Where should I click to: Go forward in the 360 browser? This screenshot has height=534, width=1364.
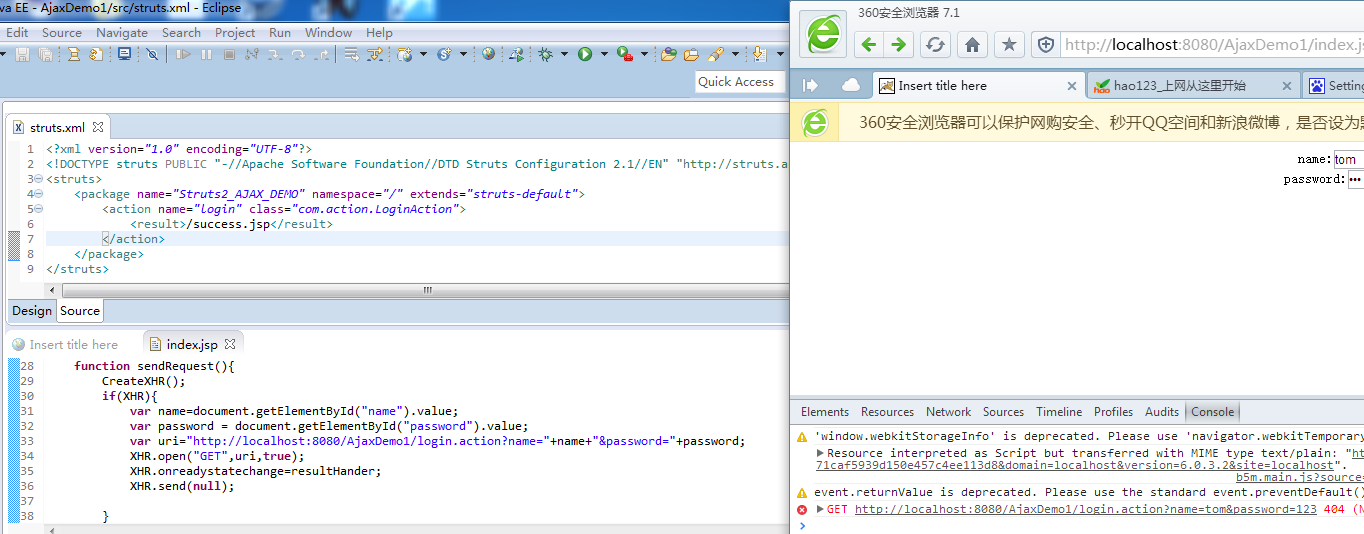coord(898,44)
